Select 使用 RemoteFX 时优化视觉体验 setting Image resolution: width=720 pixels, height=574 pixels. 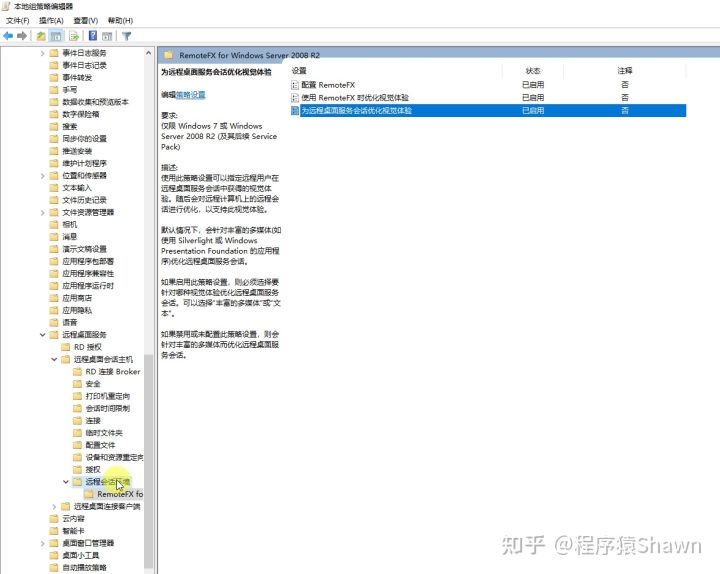354,98
